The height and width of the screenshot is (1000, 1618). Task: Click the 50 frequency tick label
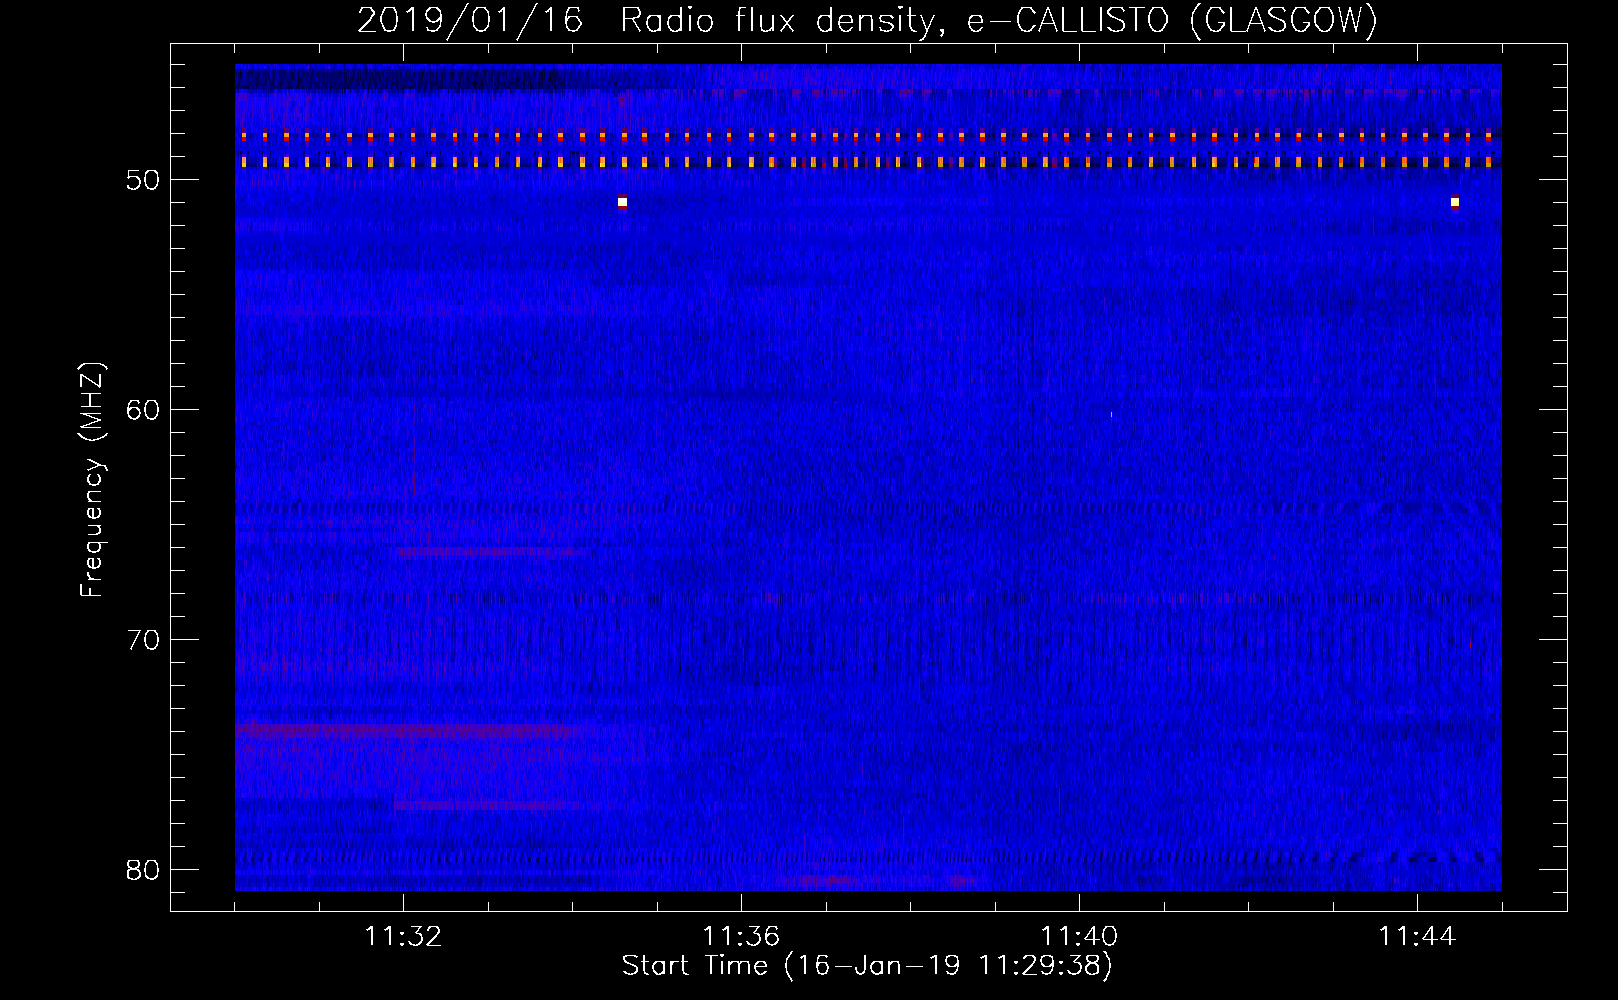point(144,180)
